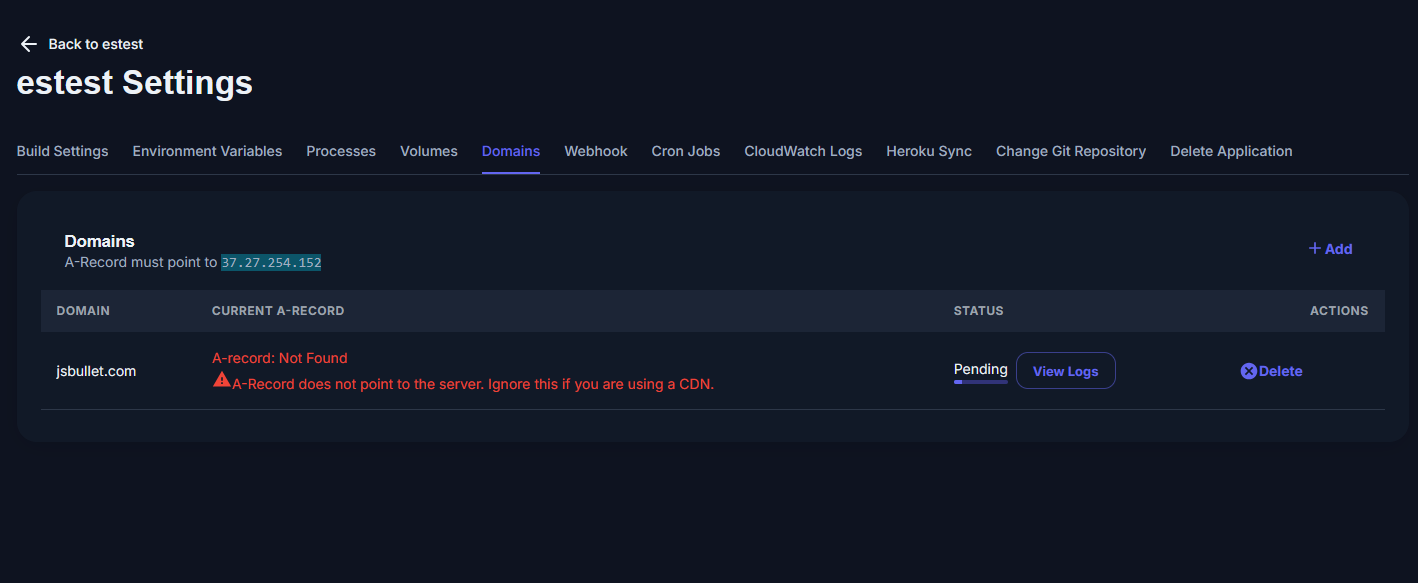Open the Domains tab
Viewport: 1418px width, 583px height.
click(x=510, y=151)
